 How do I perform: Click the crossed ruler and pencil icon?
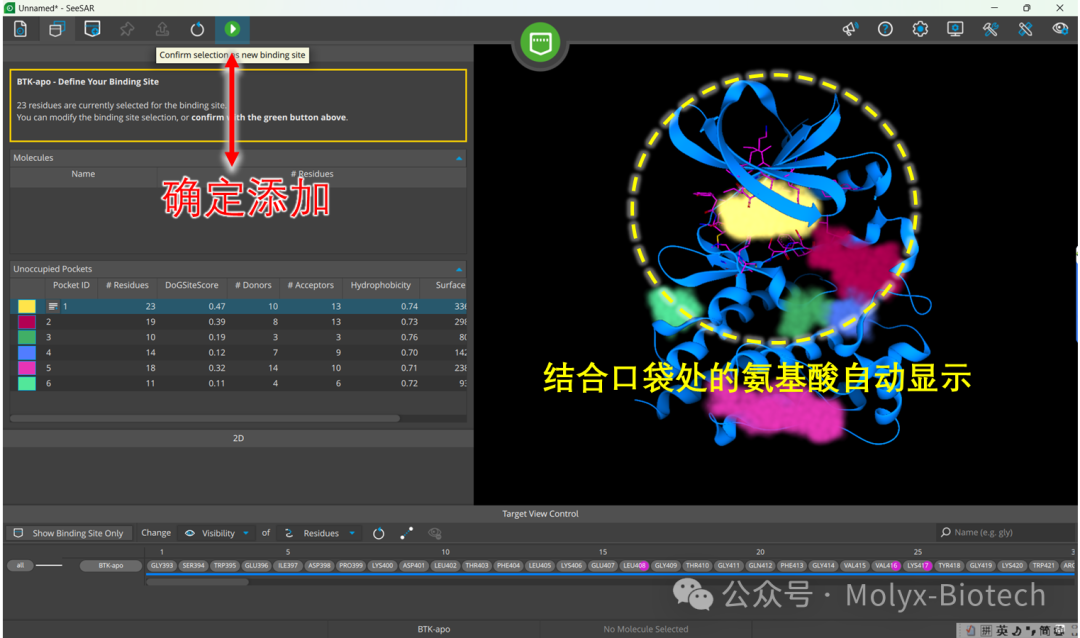1026,29
